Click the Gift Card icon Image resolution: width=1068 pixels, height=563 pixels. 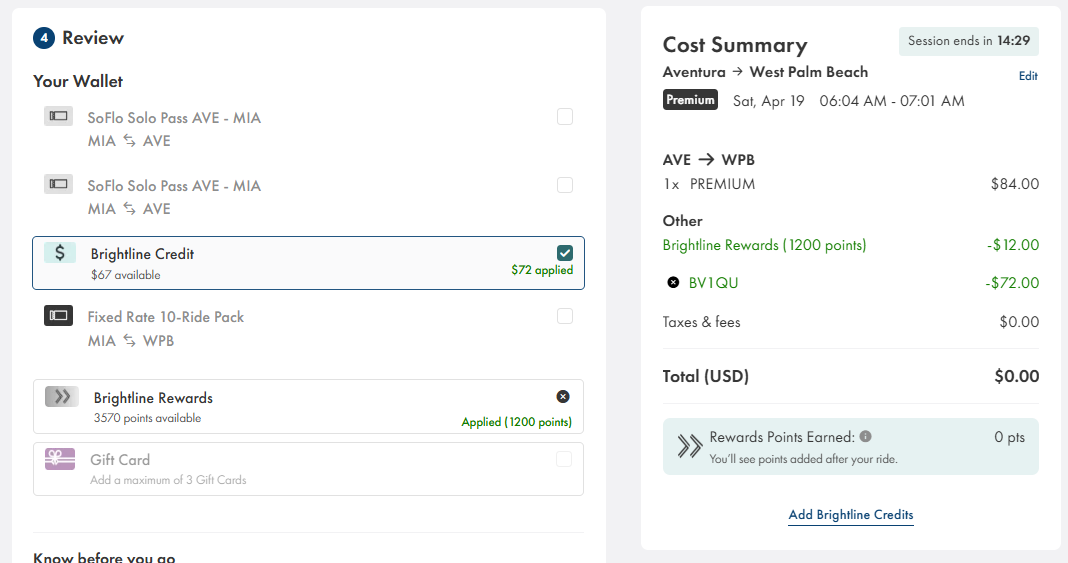(x=60, y=459)
